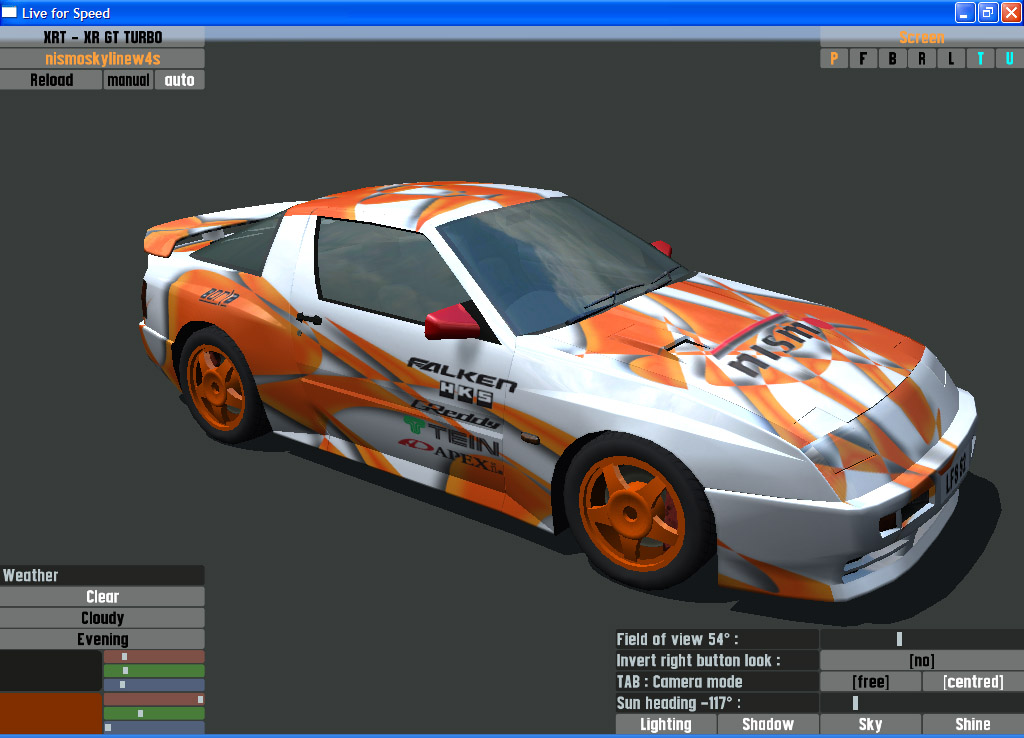
Task: Adjust green slider of the dark swatch
Action: 154,671
